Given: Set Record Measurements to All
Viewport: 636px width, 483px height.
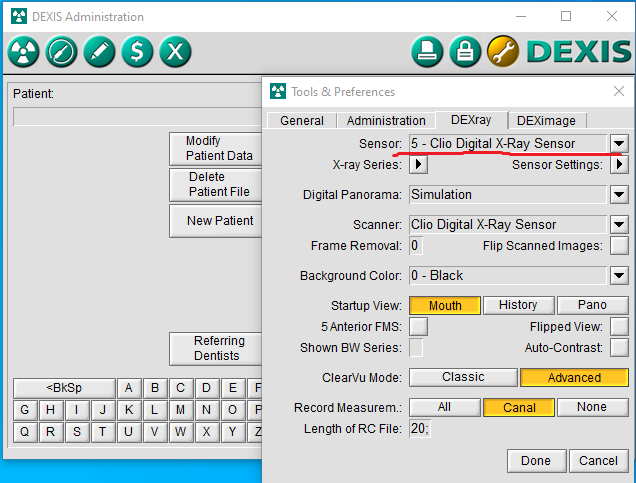Looking at the screenshot, I should [x=445, y=407].
